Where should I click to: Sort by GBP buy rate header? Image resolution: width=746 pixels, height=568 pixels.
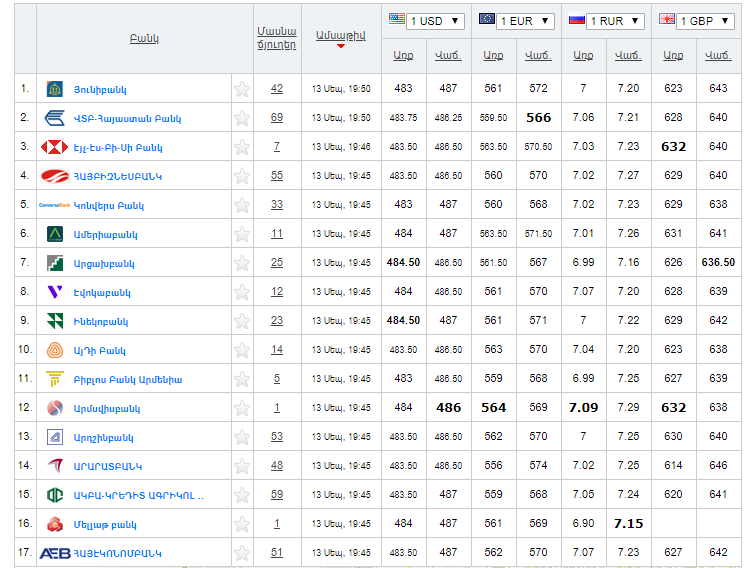coord(673,56)
